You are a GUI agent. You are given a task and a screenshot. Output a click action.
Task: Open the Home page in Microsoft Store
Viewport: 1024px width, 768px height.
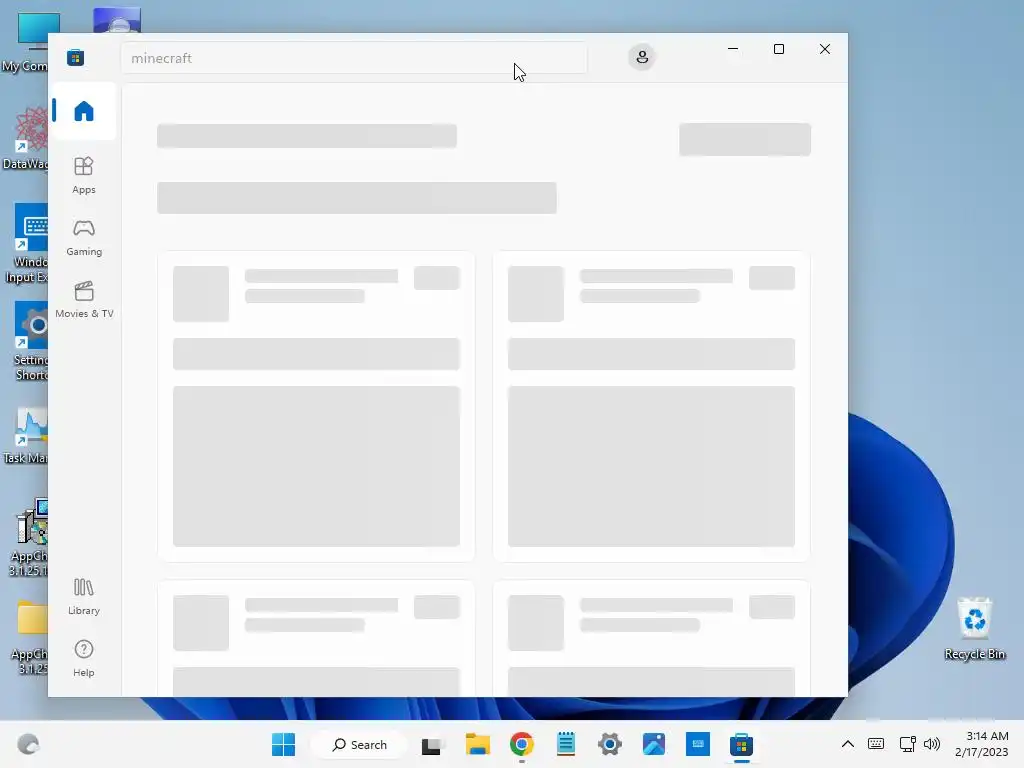pyautogui.click(x=84, y=111)
